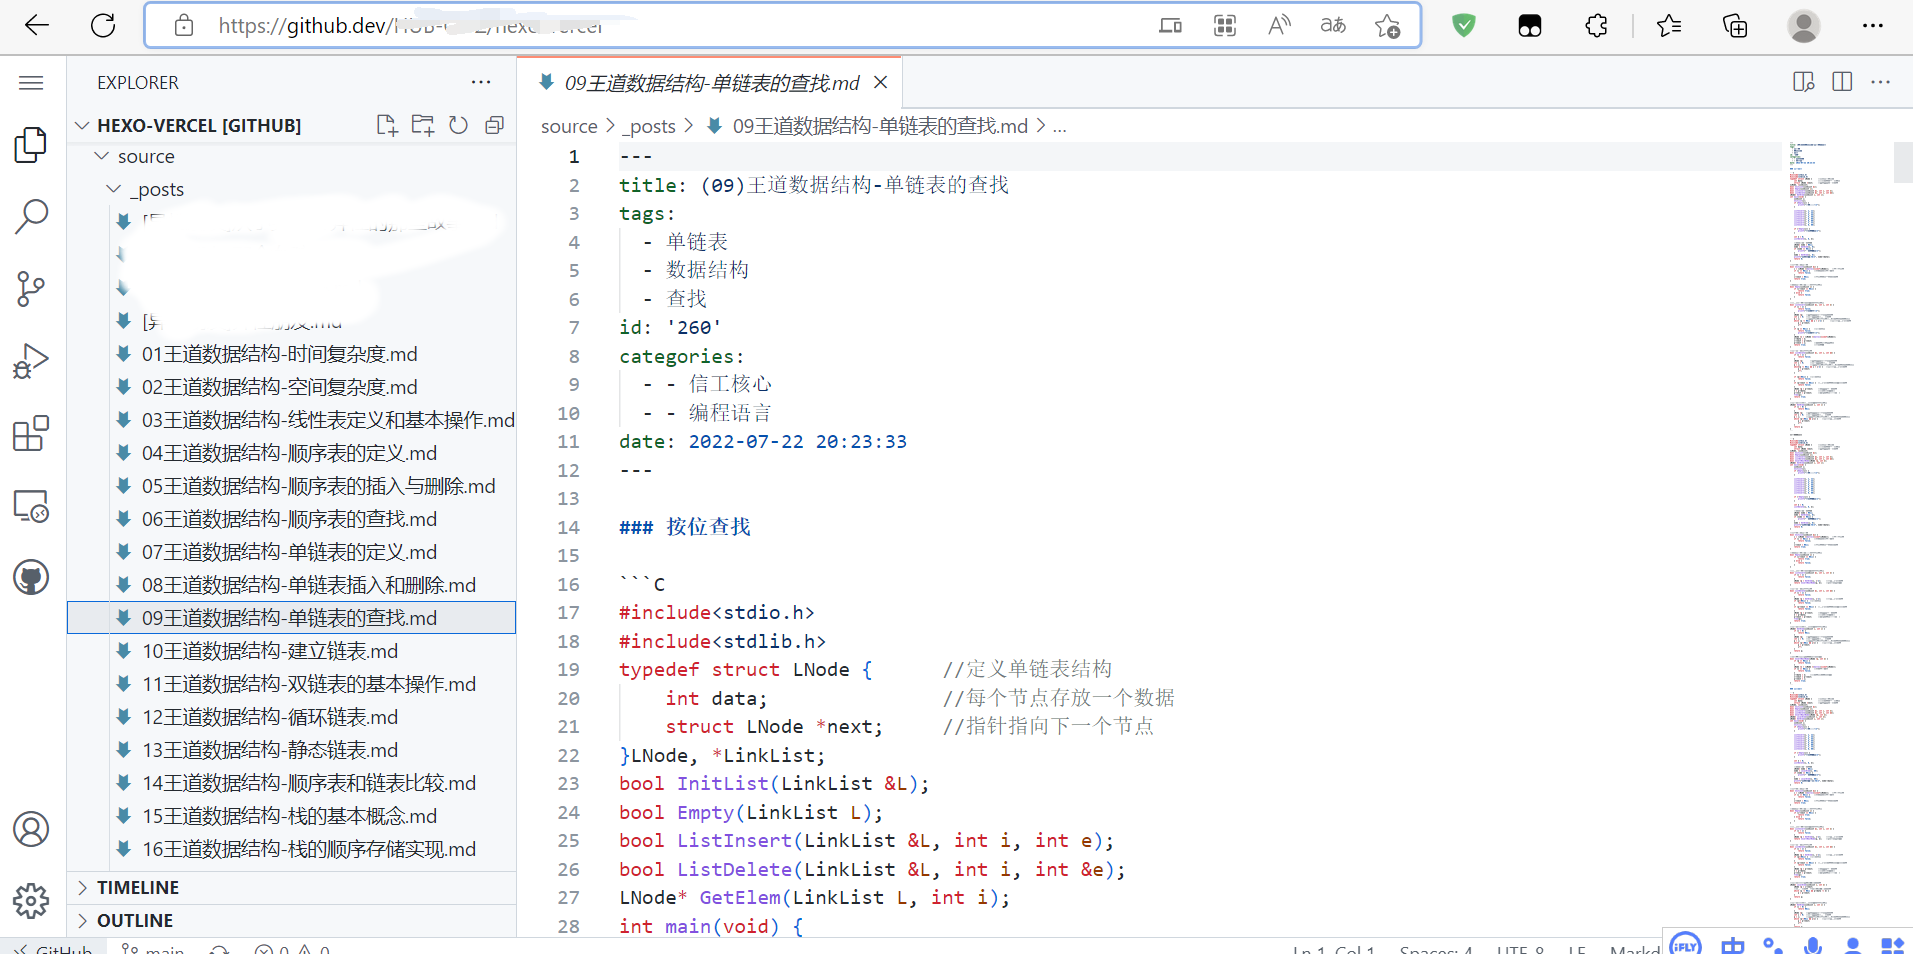
Task: Click the date value 2022-07-22 20:23:33
Action: click(797, 442)
